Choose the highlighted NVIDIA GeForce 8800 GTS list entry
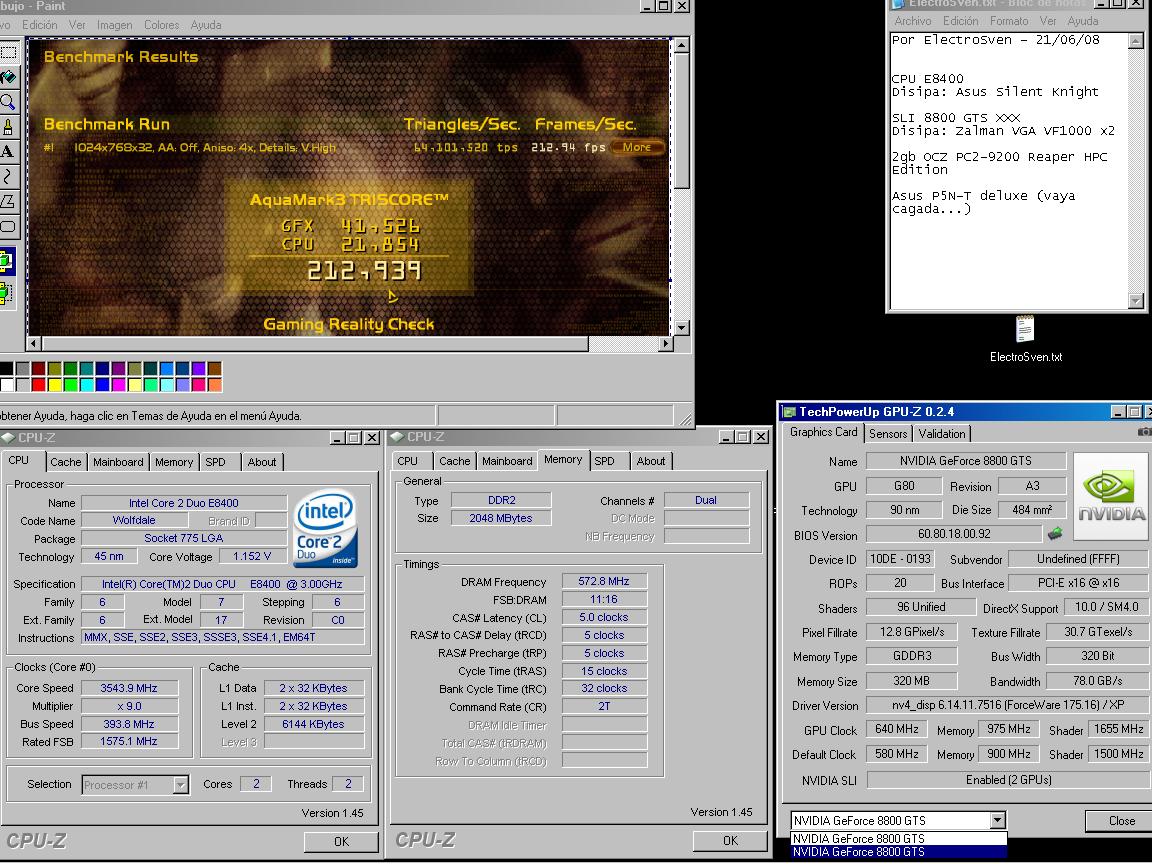Viewport: 1152px width, 864px height. coord(898,852)
